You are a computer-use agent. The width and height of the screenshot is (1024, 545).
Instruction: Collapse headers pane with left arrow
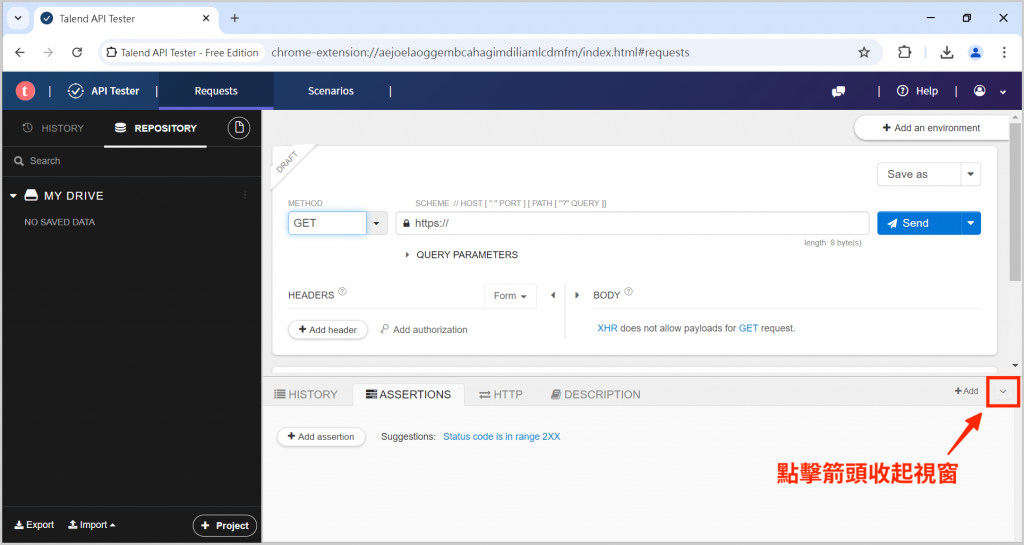coord(553,295)
